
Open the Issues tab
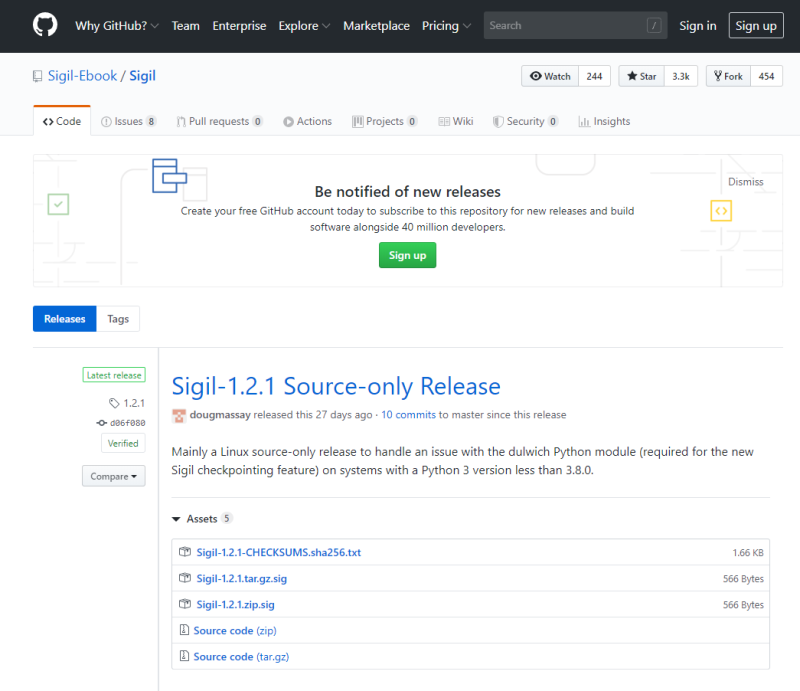point(128,121)
